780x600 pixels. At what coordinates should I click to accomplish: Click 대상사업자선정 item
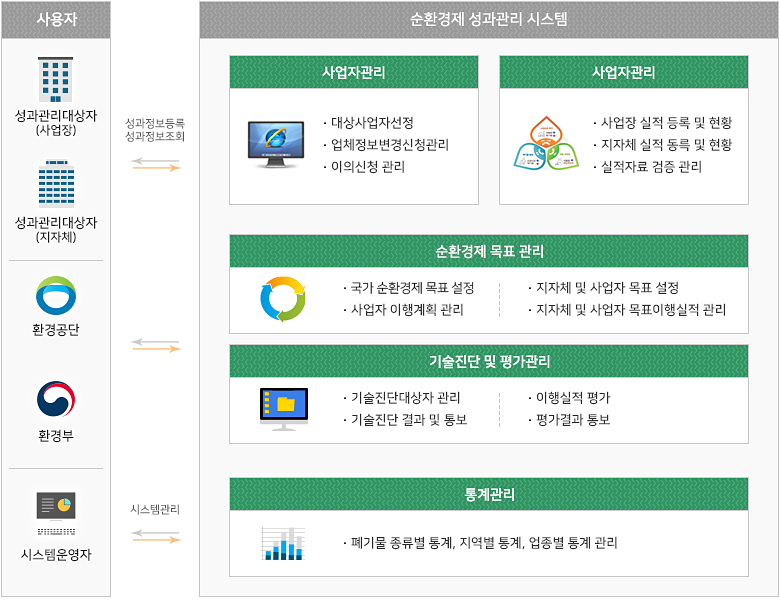click(x=372, y=122)
